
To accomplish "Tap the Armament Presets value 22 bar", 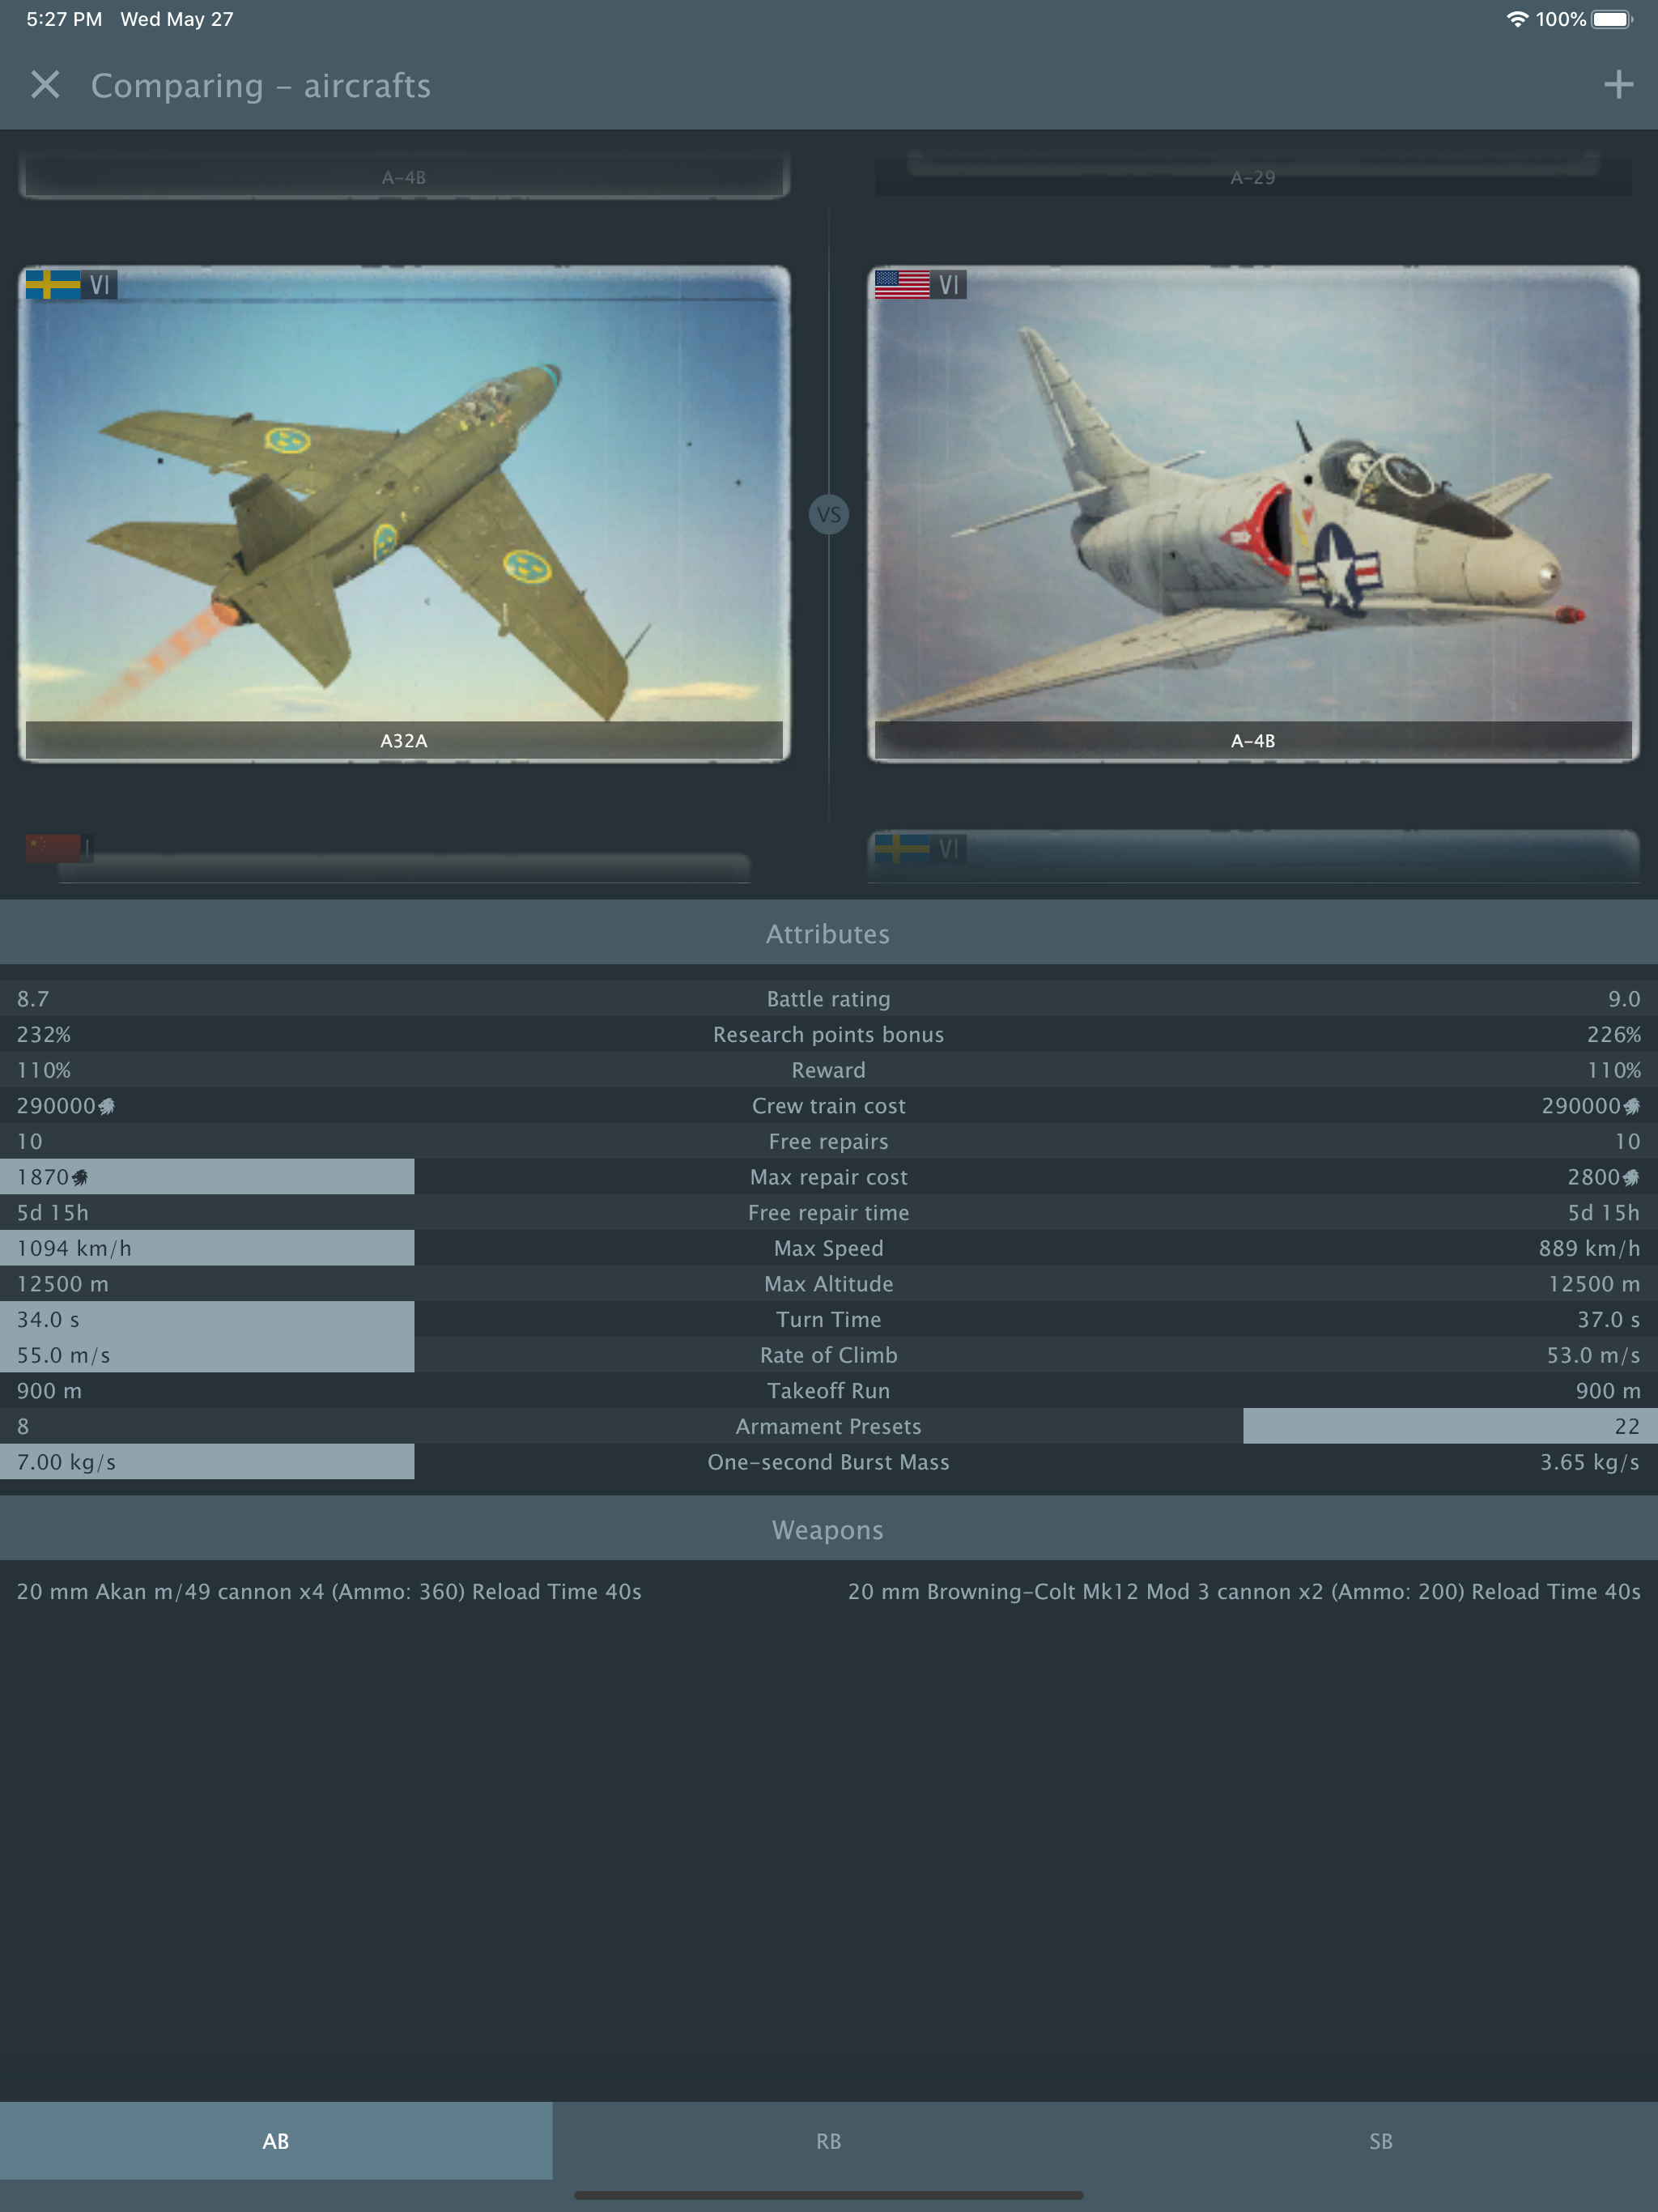I will (1449, 1426).
